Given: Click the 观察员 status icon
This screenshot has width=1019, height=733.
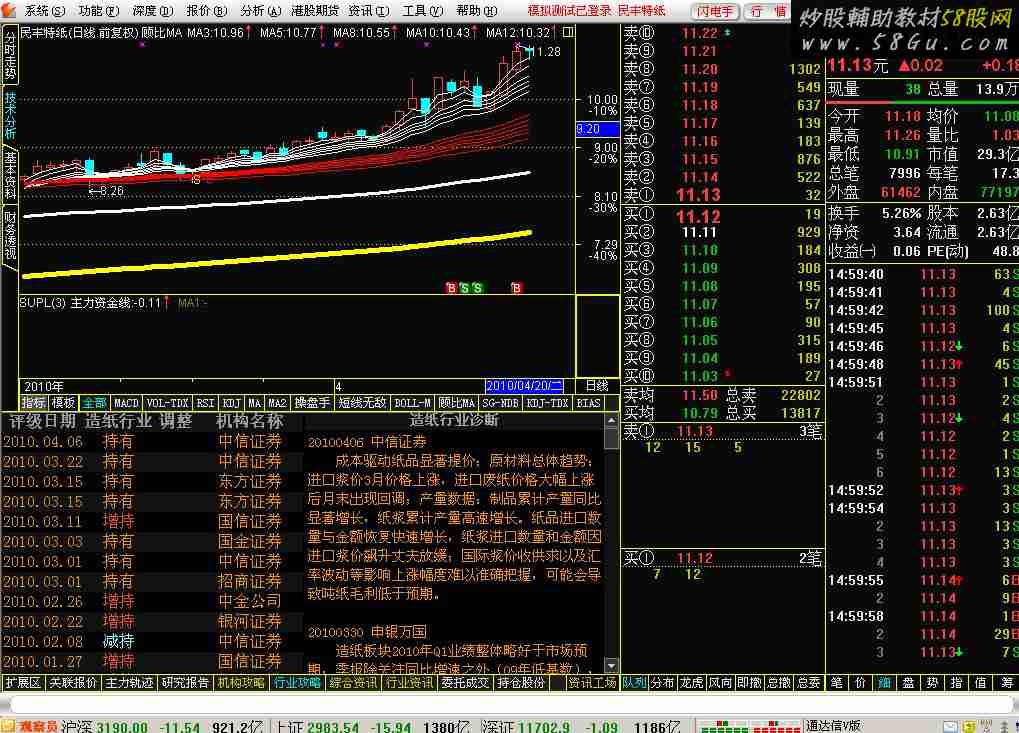Looking at the screenshot, I should tap(29, 726).
